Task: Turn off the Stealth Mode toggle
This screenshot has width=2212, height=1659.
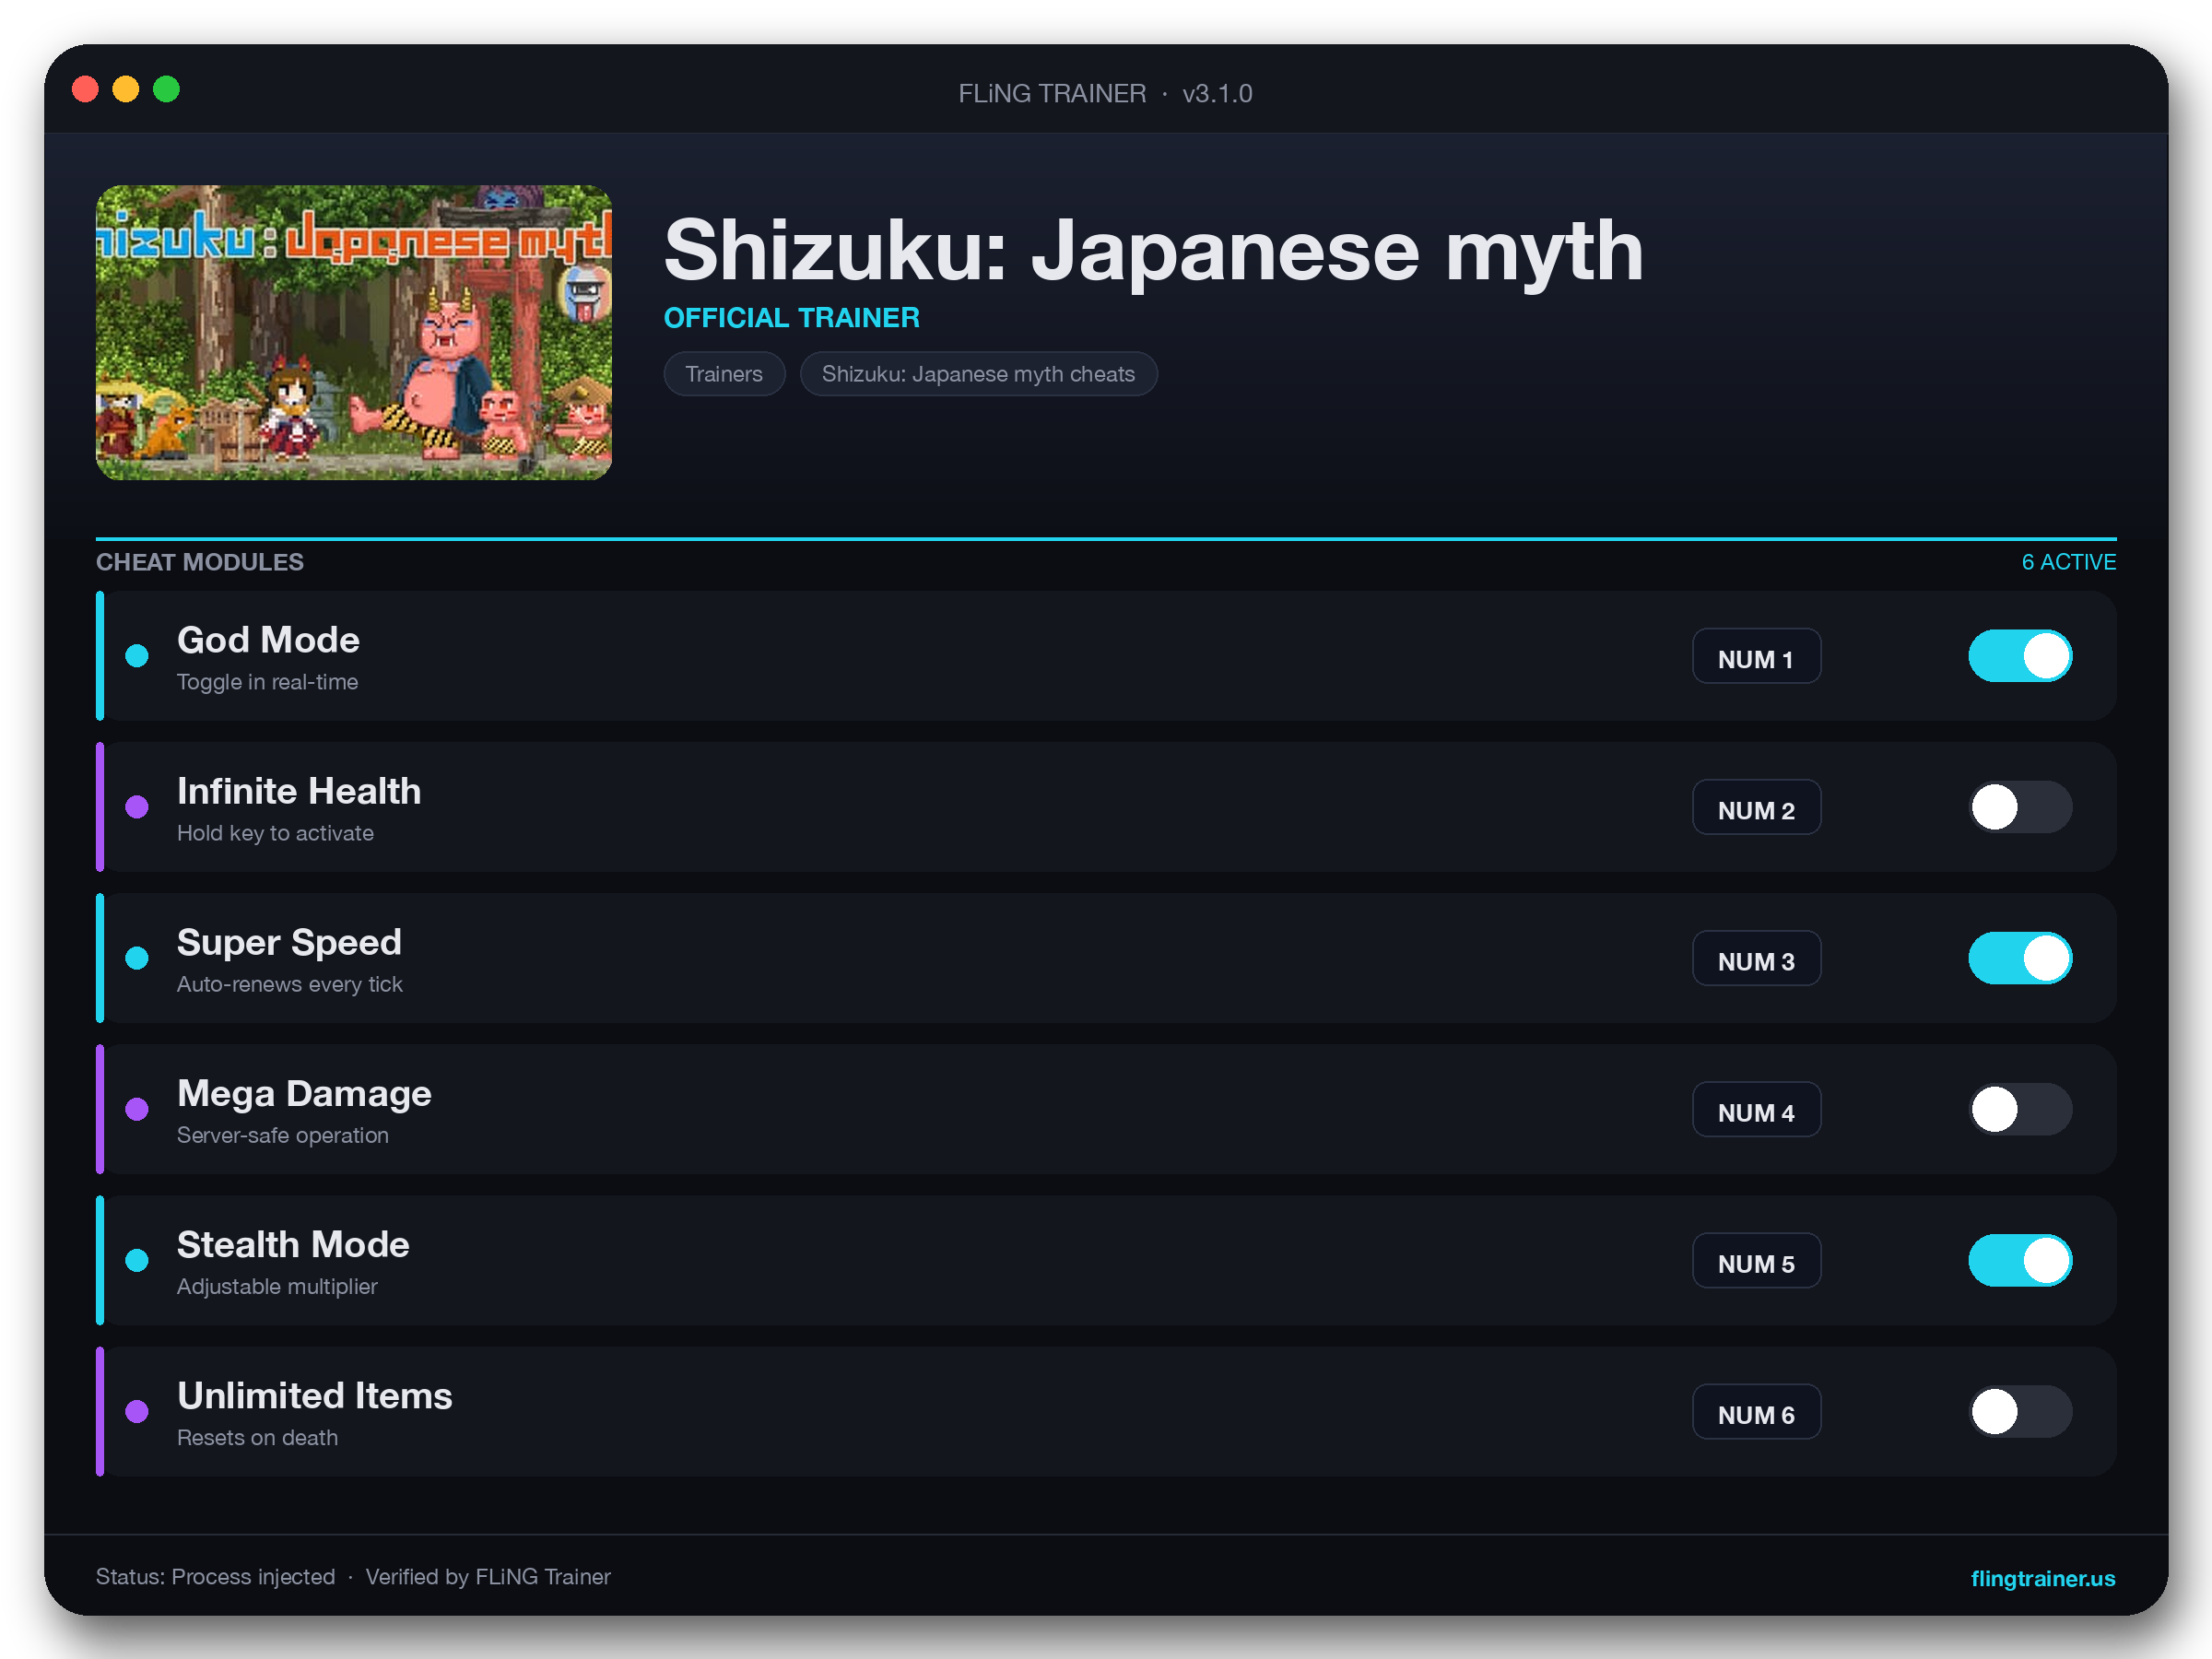Action: point(2019,1260)
